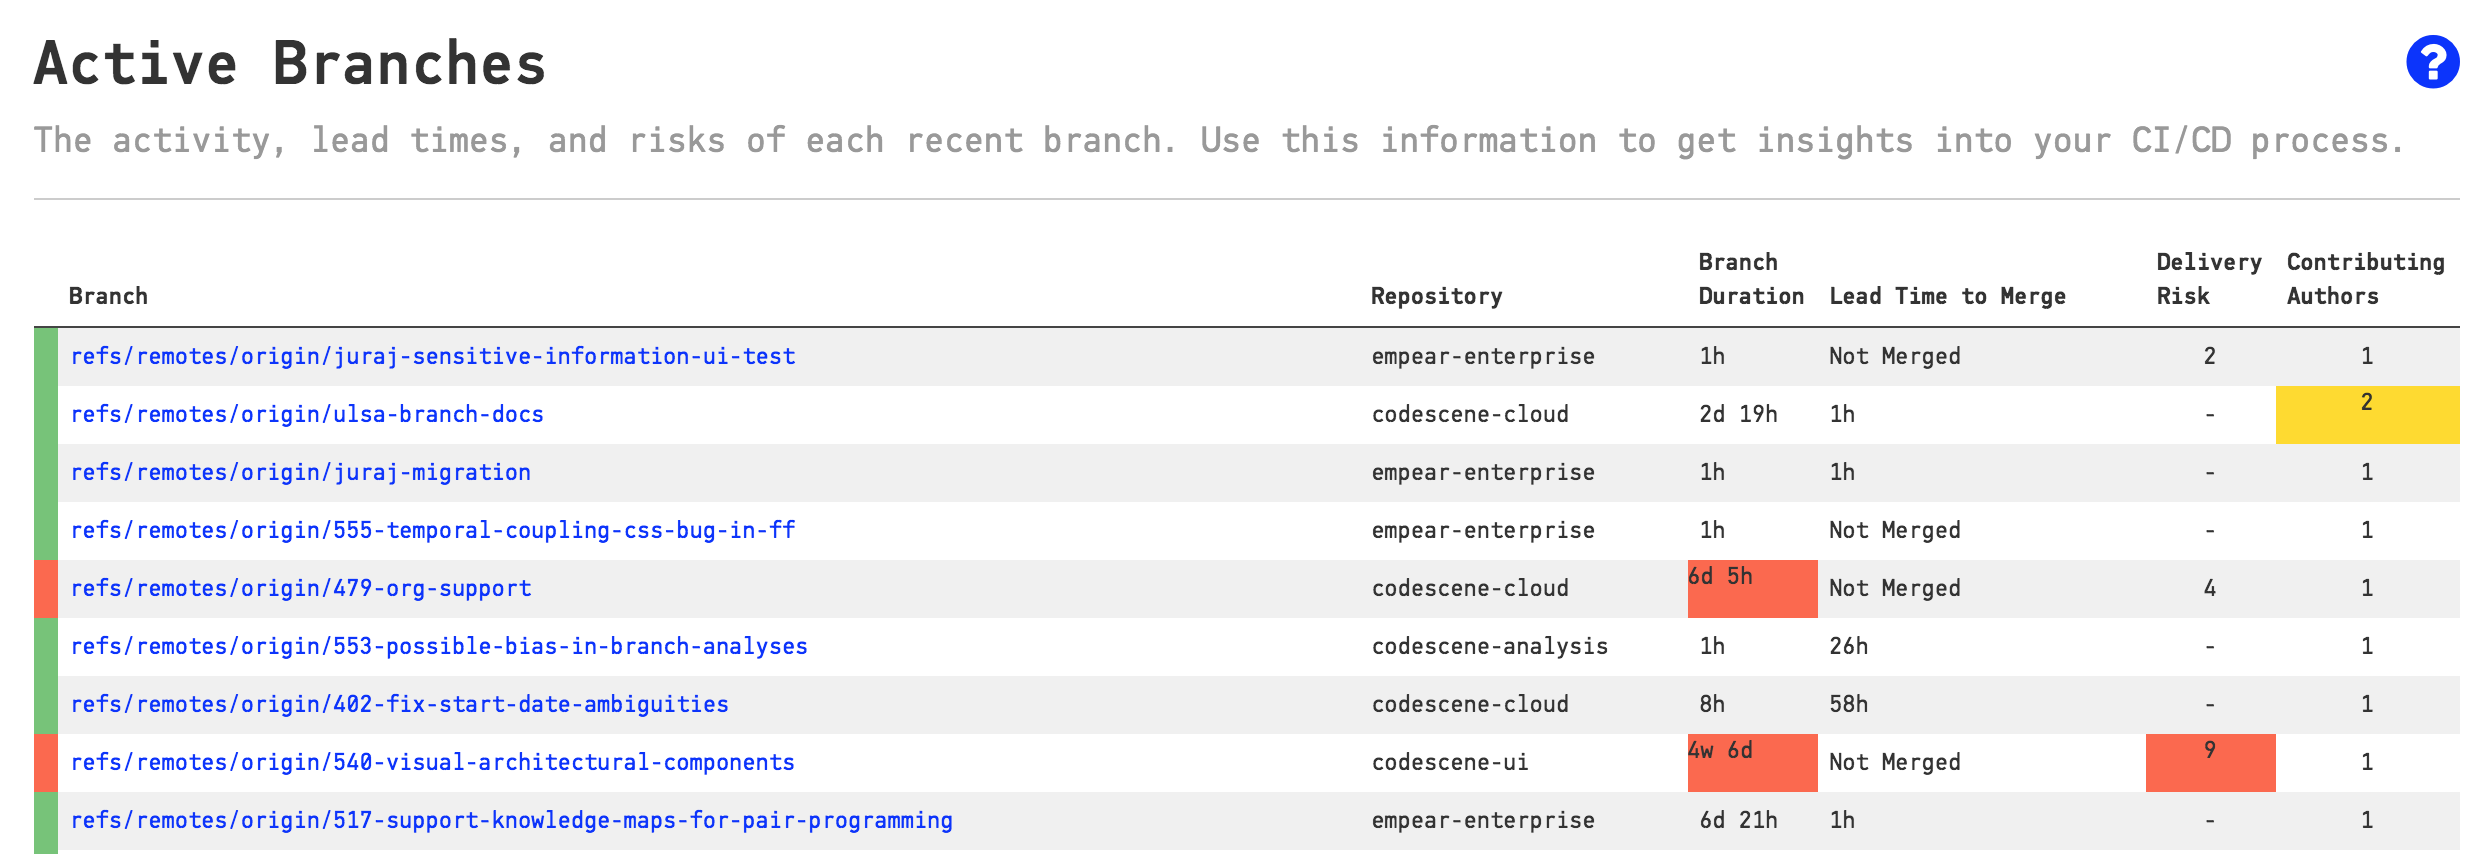The image size is (2474, 854).
Task: Click the Active Branches page heading
Action: coord(290,64)
